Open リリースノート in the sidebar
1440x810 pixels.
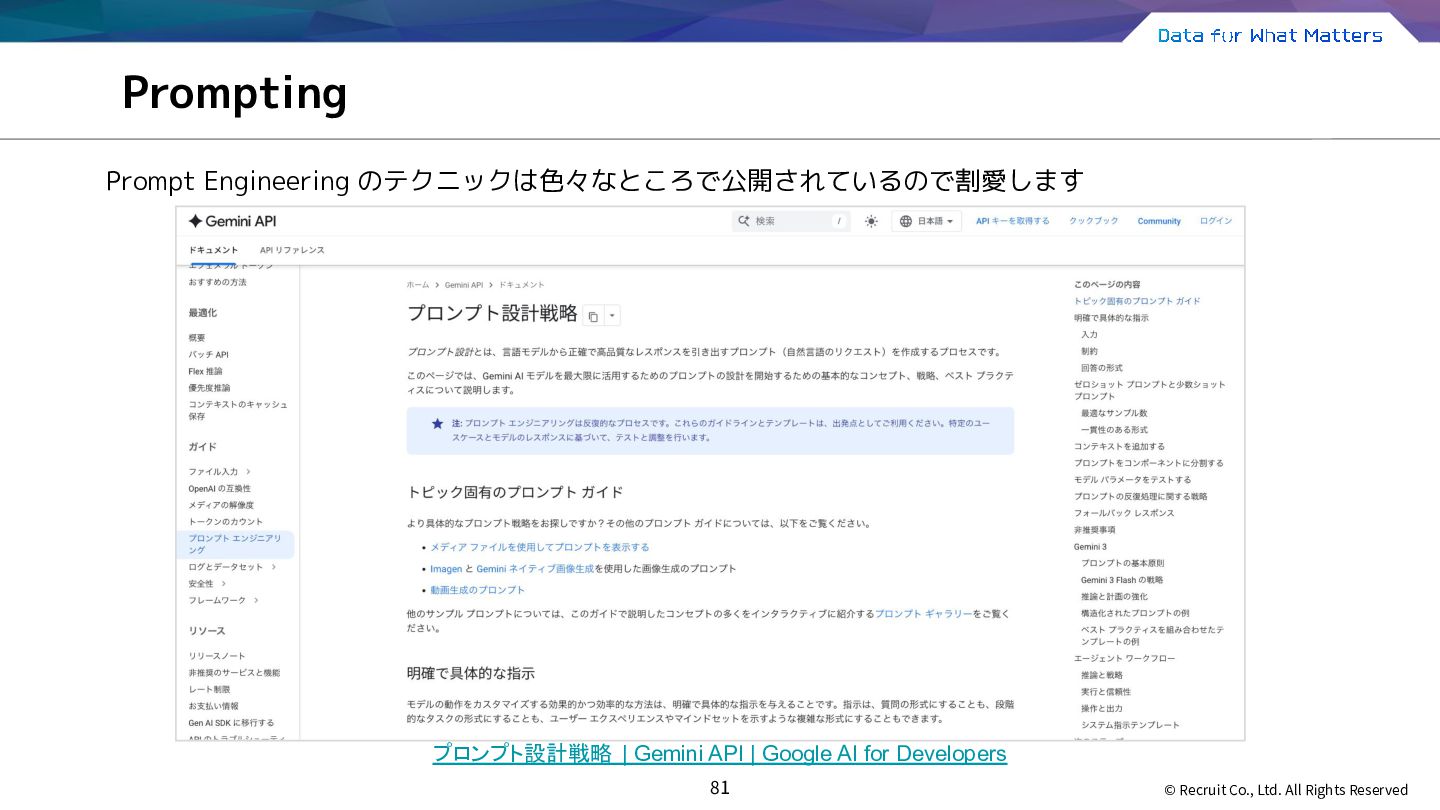click(x=217, y=656)
